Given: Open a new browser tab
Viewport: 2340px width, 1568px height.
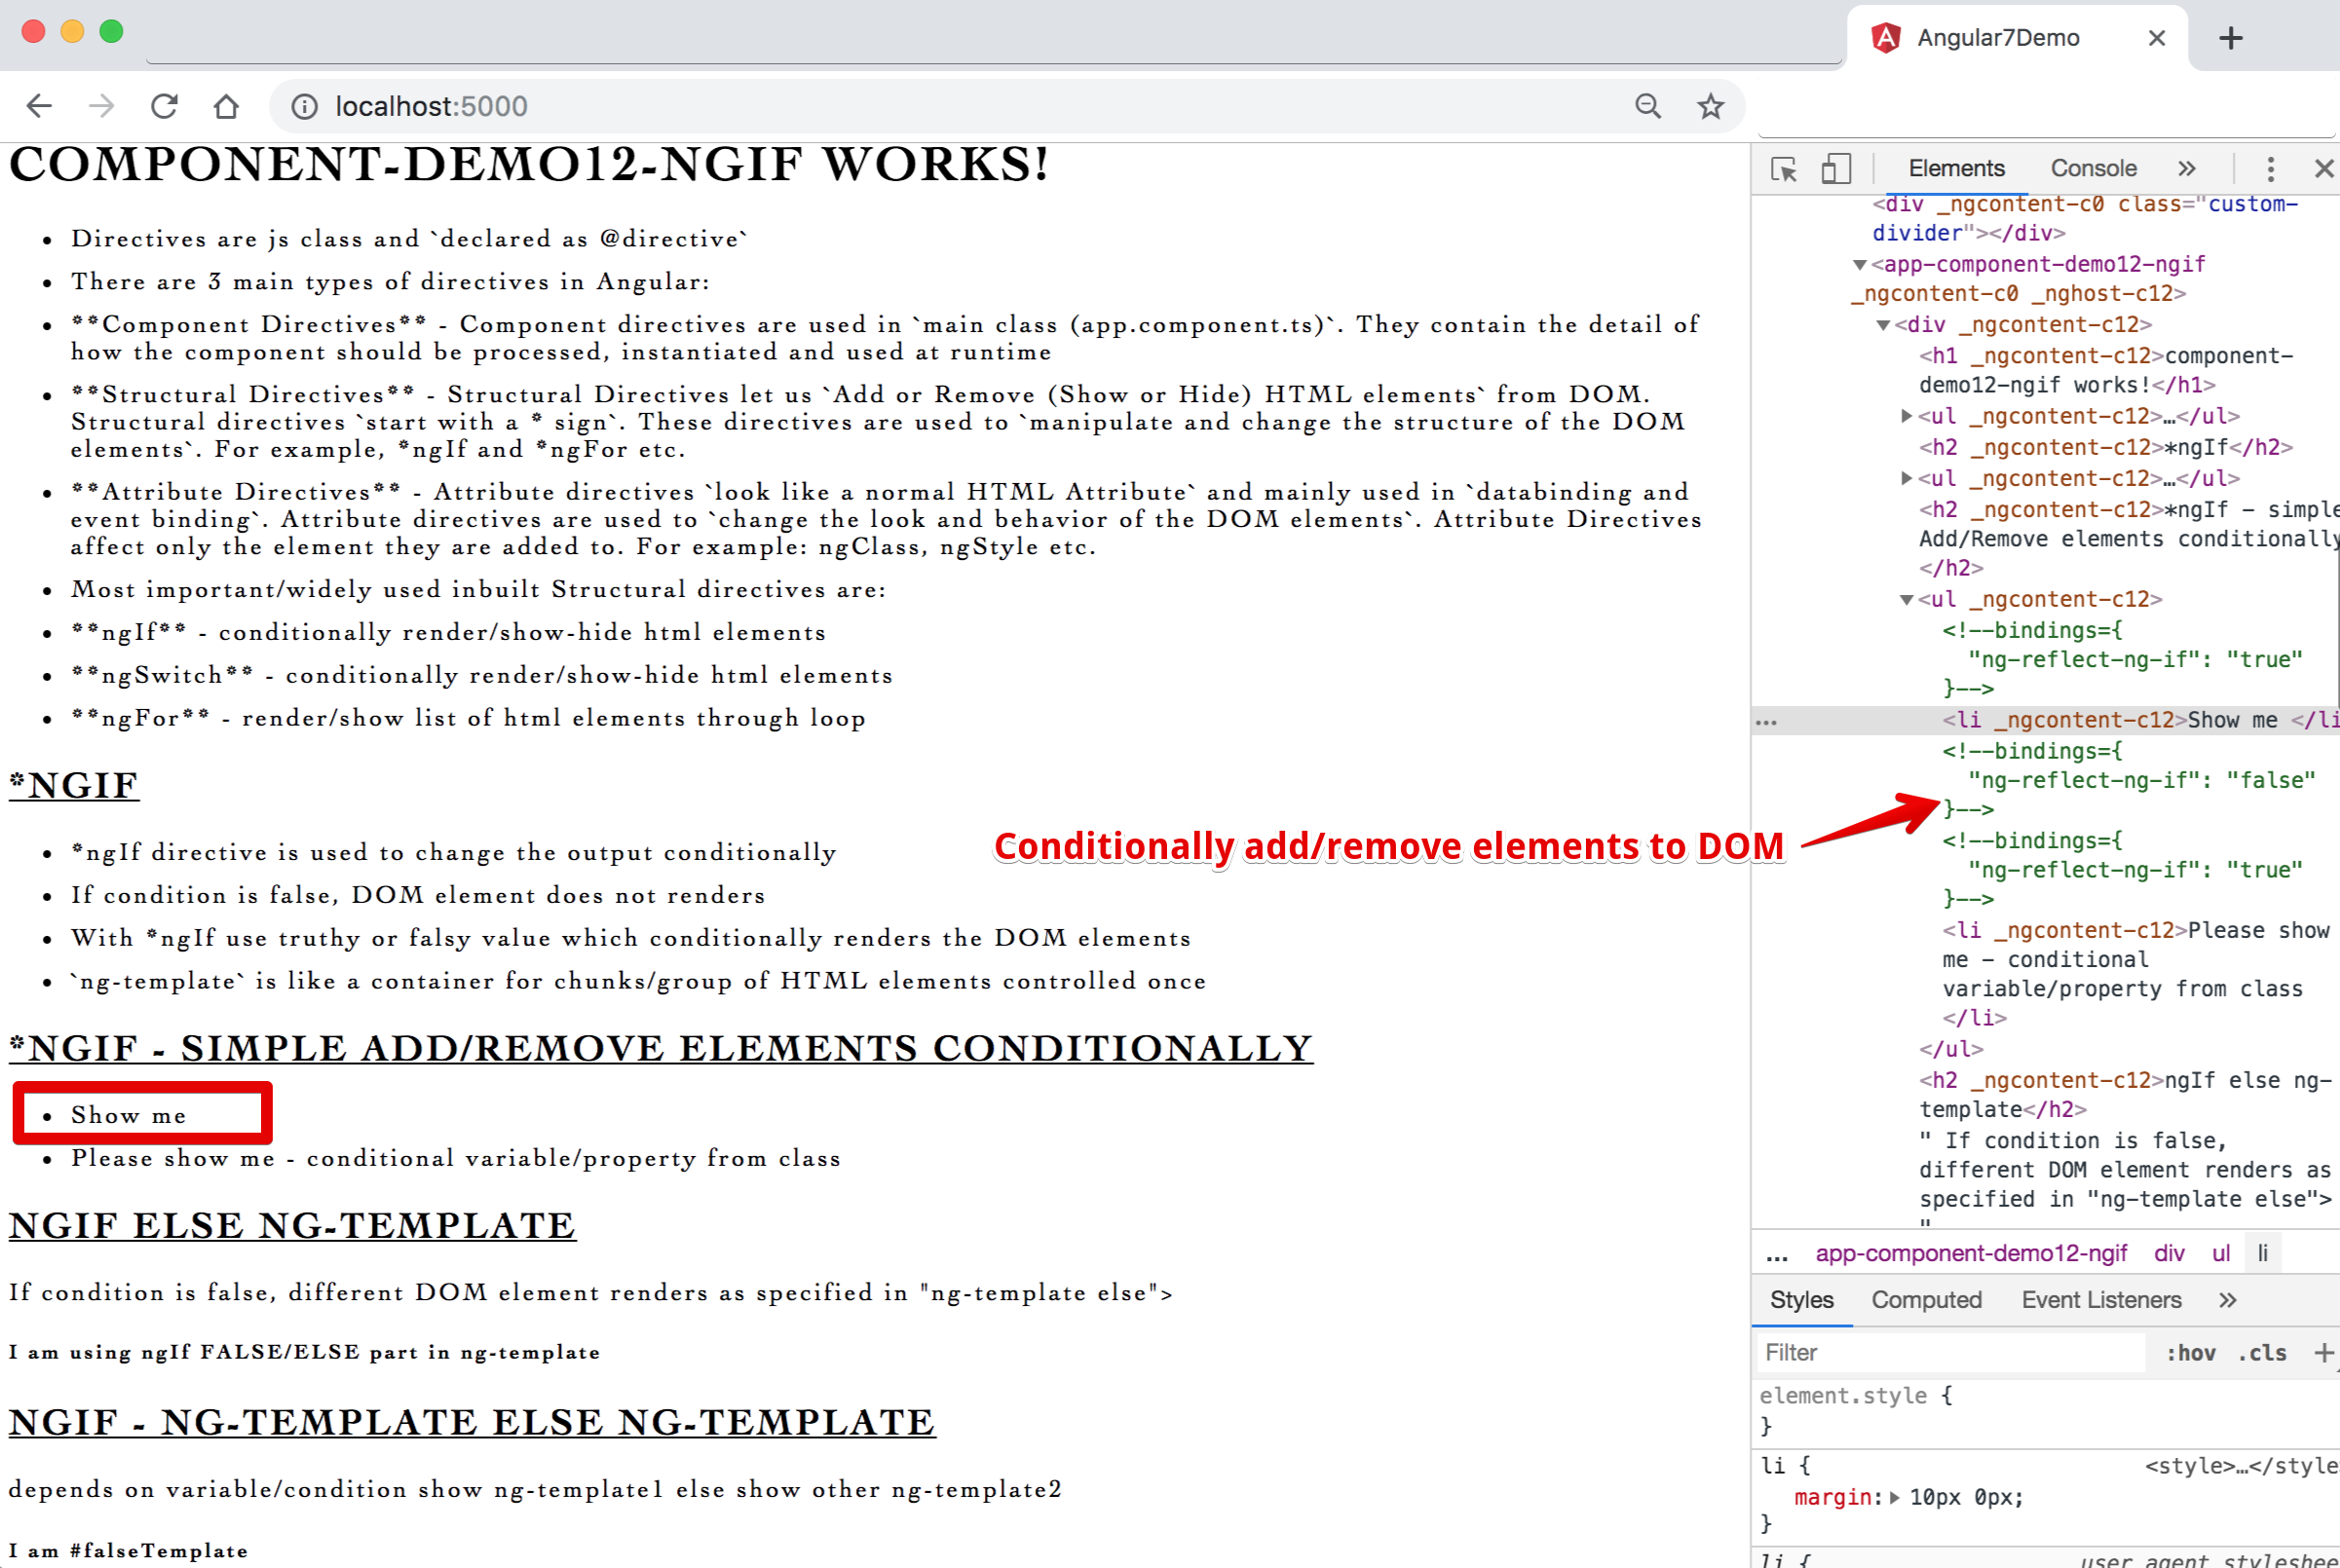Looking at the screenshot, I should click(x=2230, y=38).
